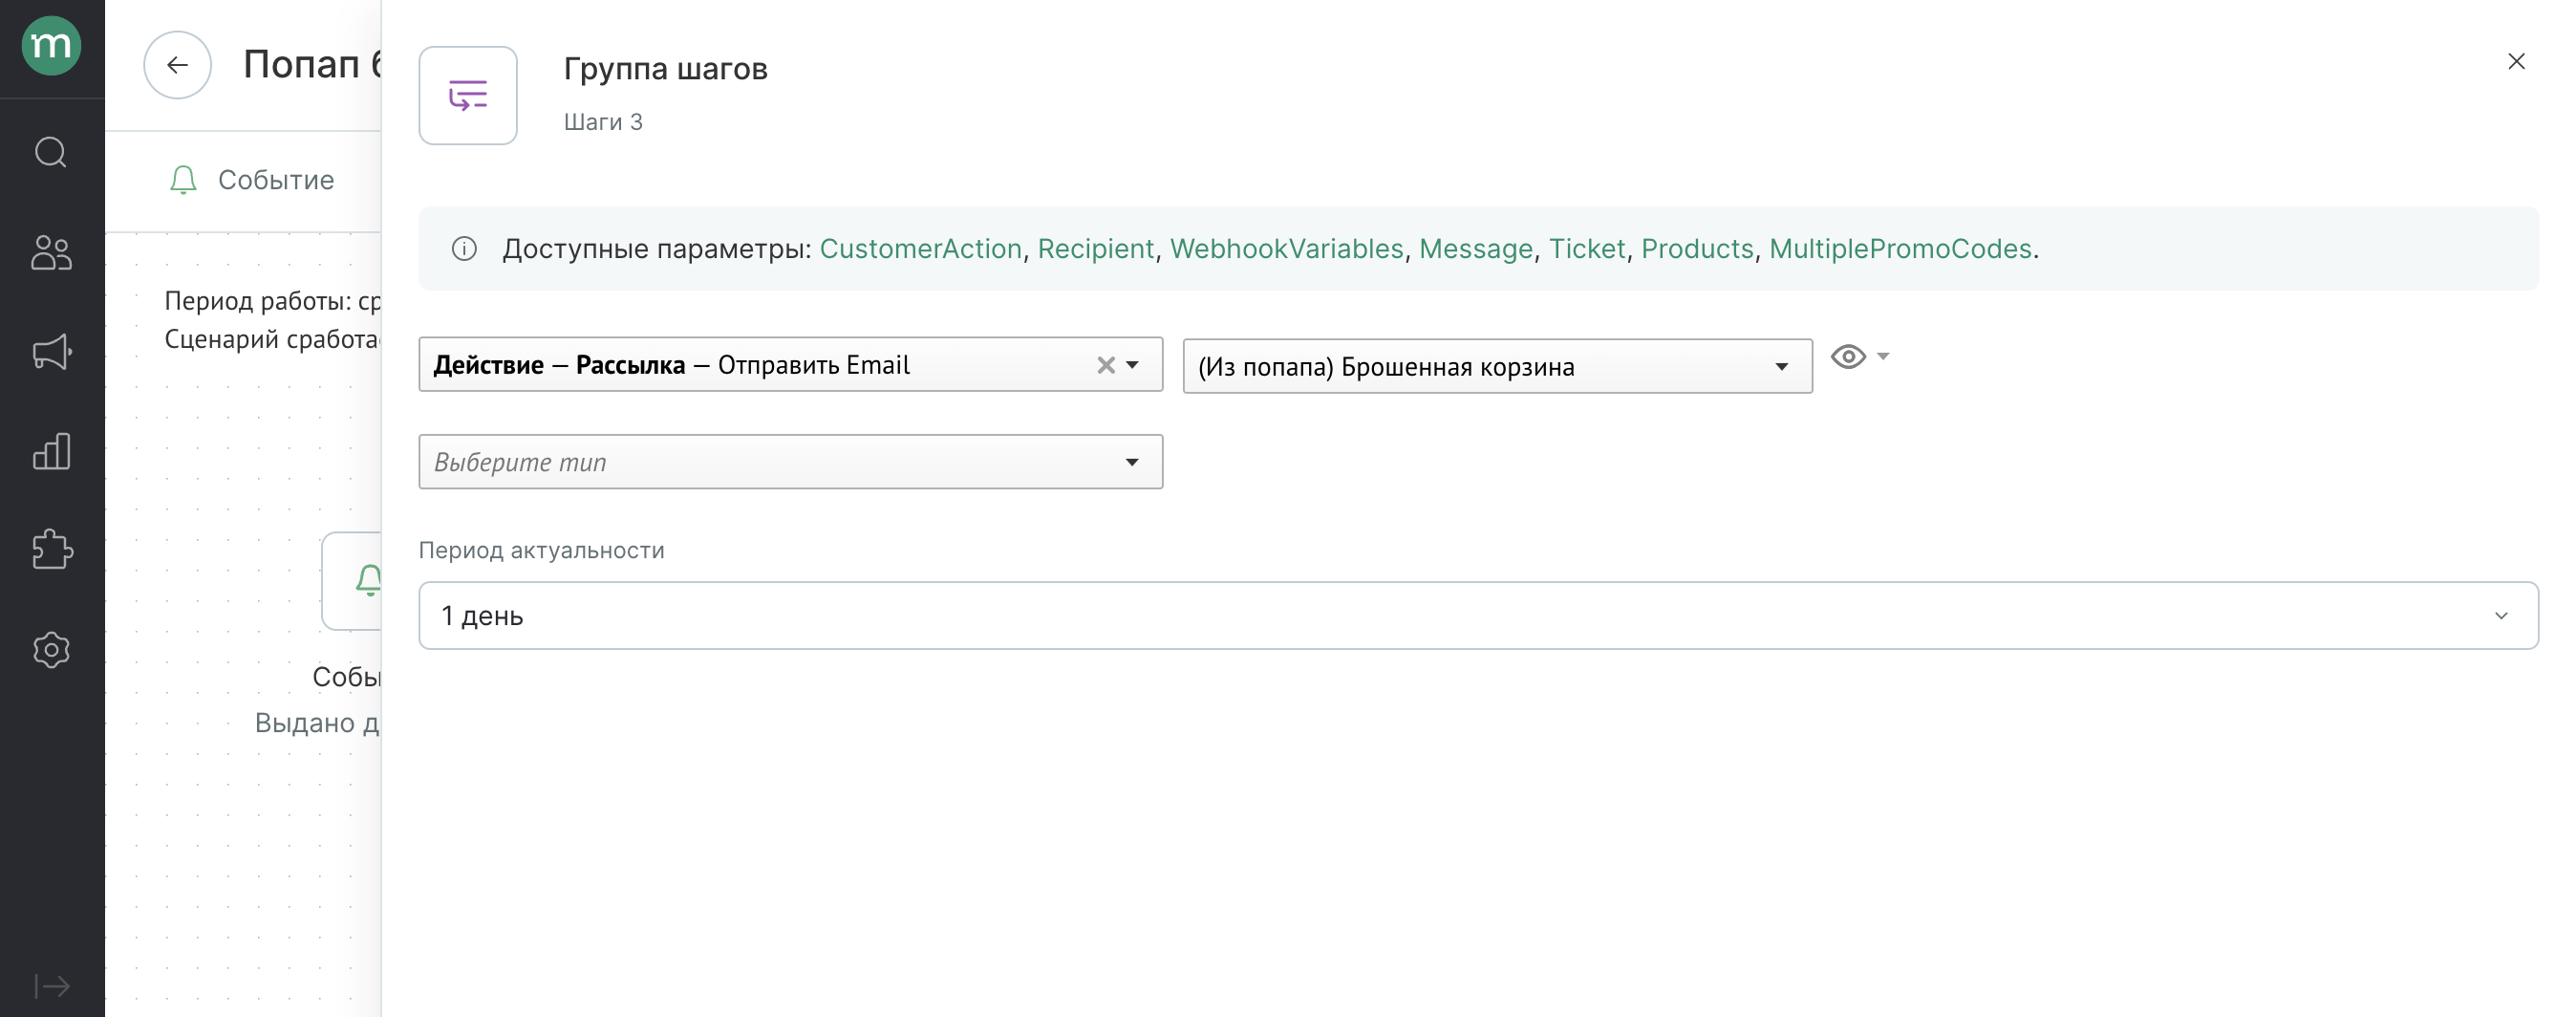This screenshot has width=2576, height=1017.
Task: Click the bell icon next to Событие
Action: (183, 180)
